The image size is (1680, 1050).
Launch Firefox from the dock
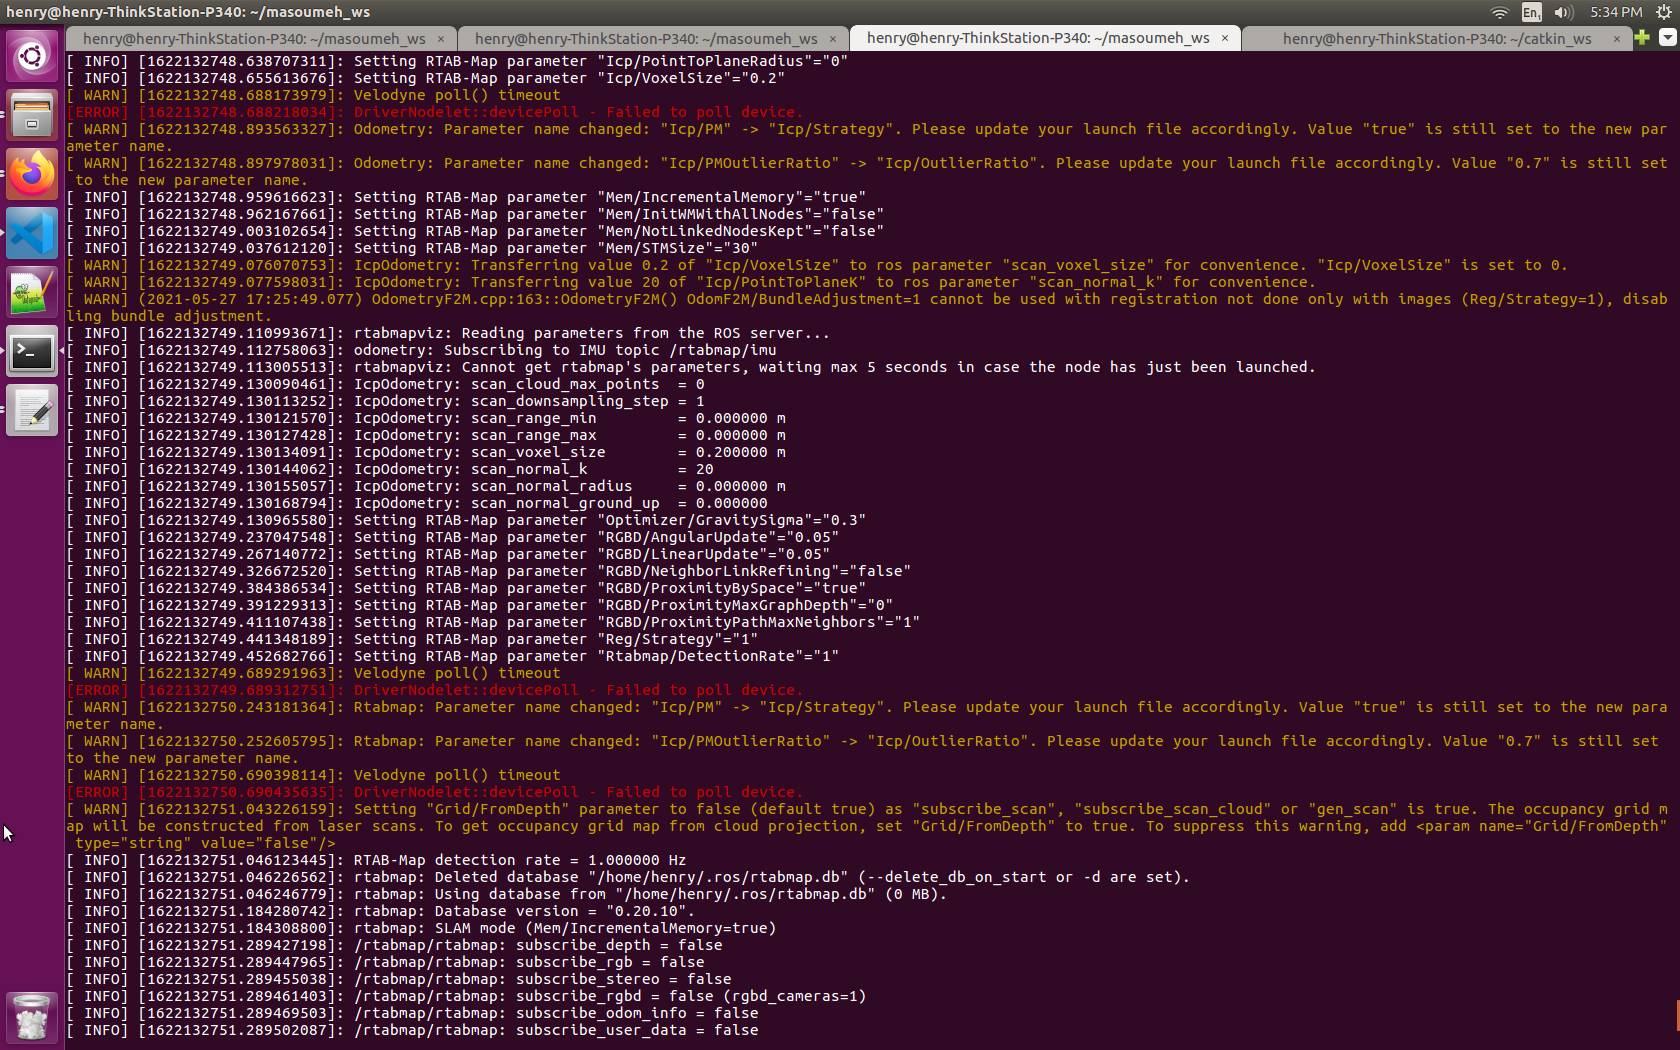click(32, 175)
